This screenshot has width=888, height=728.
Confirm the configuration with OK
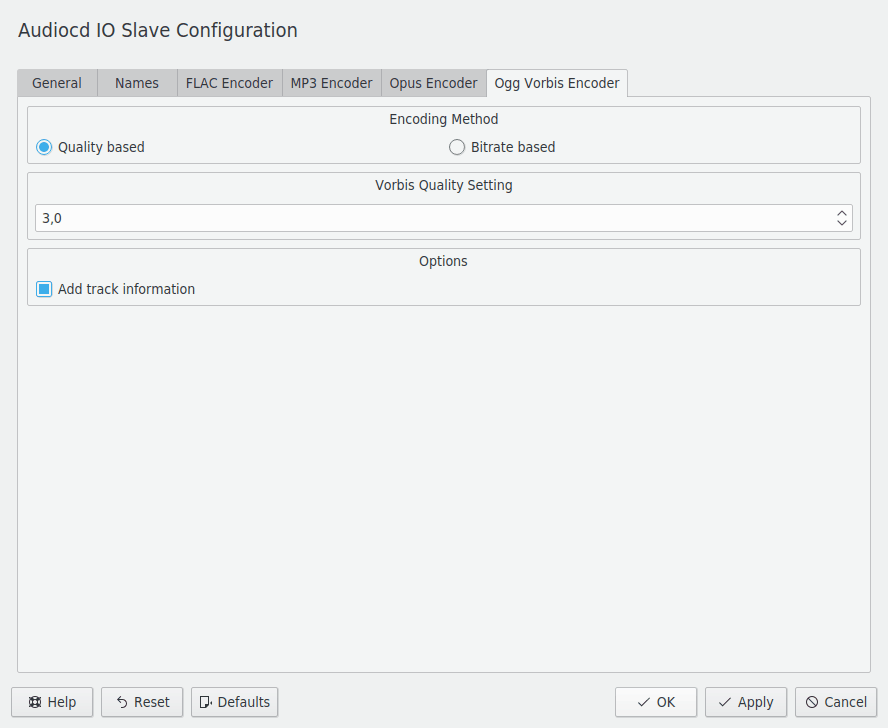655,702
